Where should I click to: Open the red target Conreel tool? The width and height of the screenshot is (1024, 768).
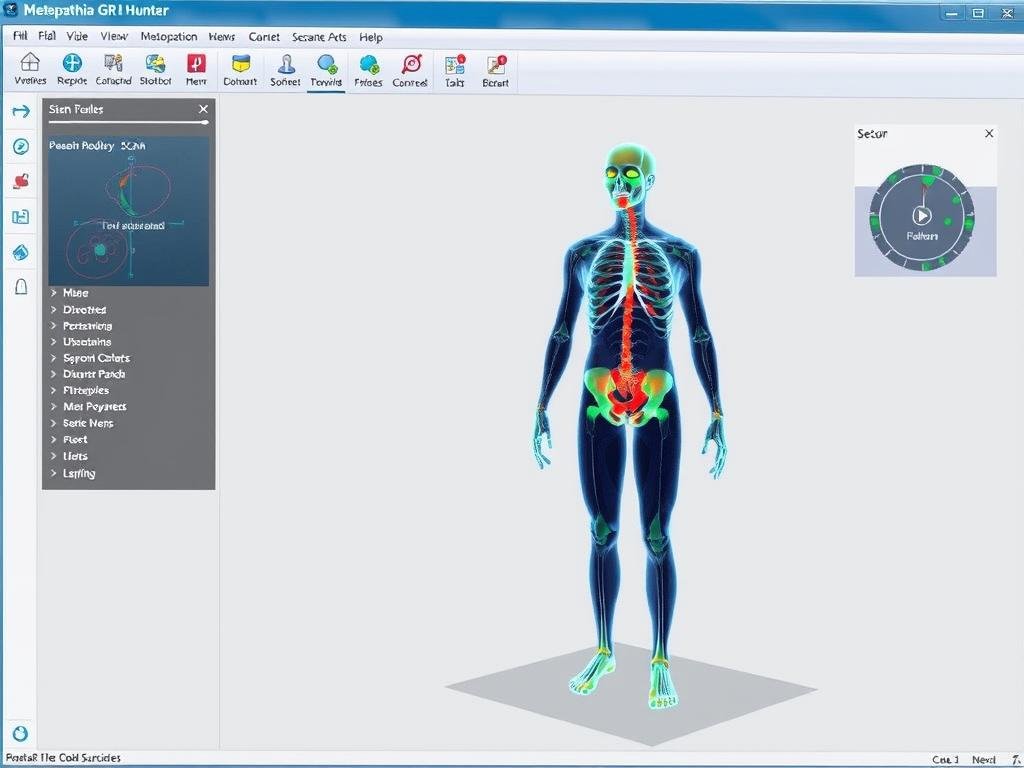410,65
